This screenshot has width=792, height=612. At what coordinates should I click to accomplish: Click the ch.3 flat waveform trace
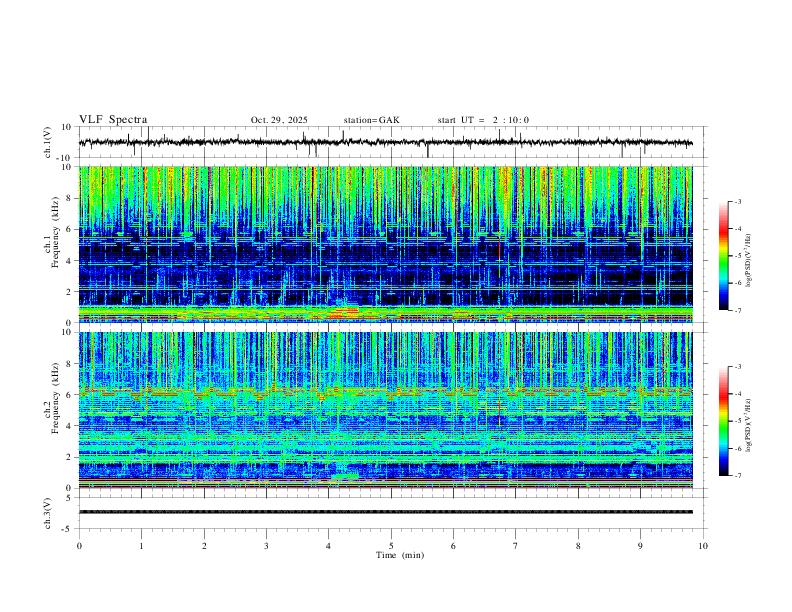coord(385,512)
